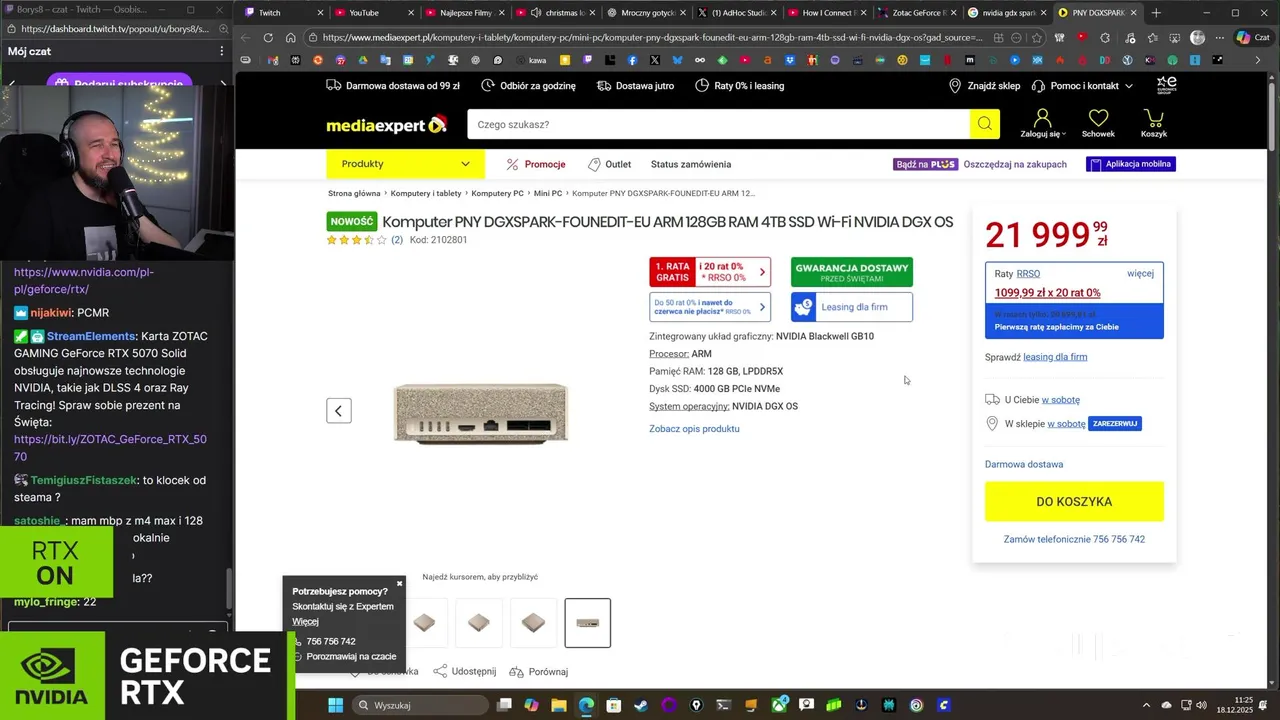Open Zobacz opis produktu link

[x=694, y=429]
